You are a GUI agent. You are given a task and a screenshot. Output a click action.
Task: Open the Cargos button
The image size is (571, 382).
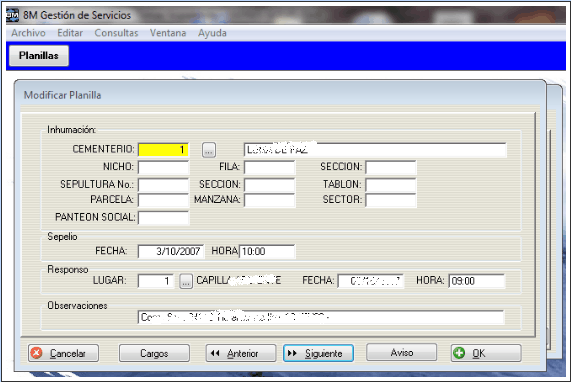(x=154, y=353)
